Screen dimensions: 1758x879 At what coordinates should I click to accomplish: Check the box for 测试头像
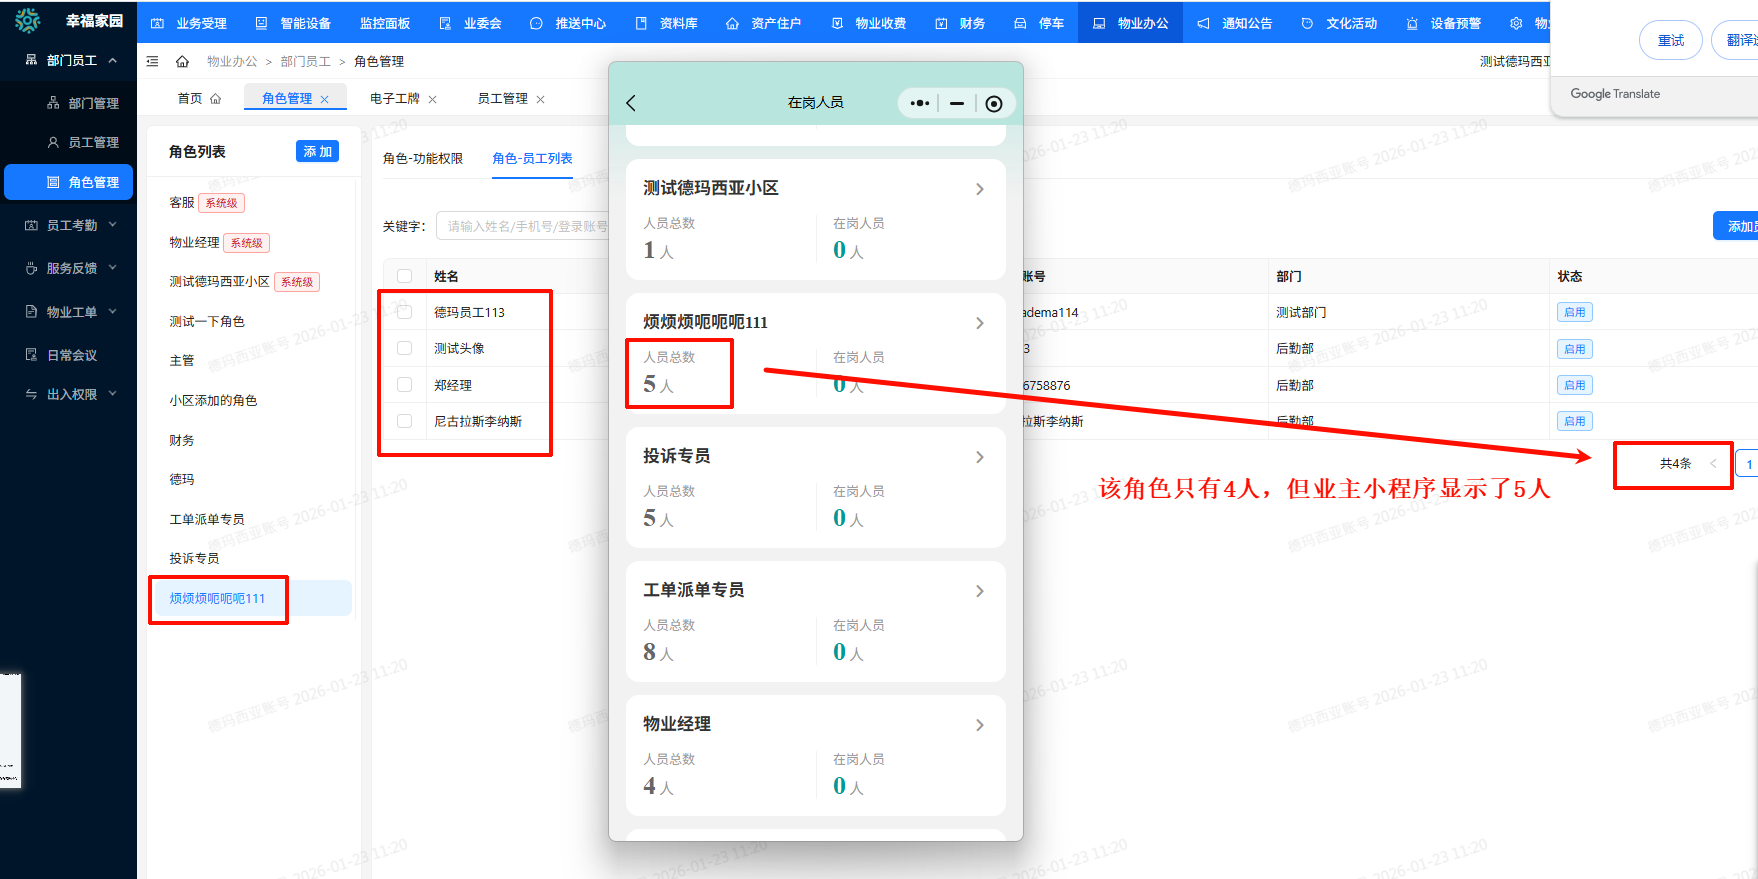(405, 348)
